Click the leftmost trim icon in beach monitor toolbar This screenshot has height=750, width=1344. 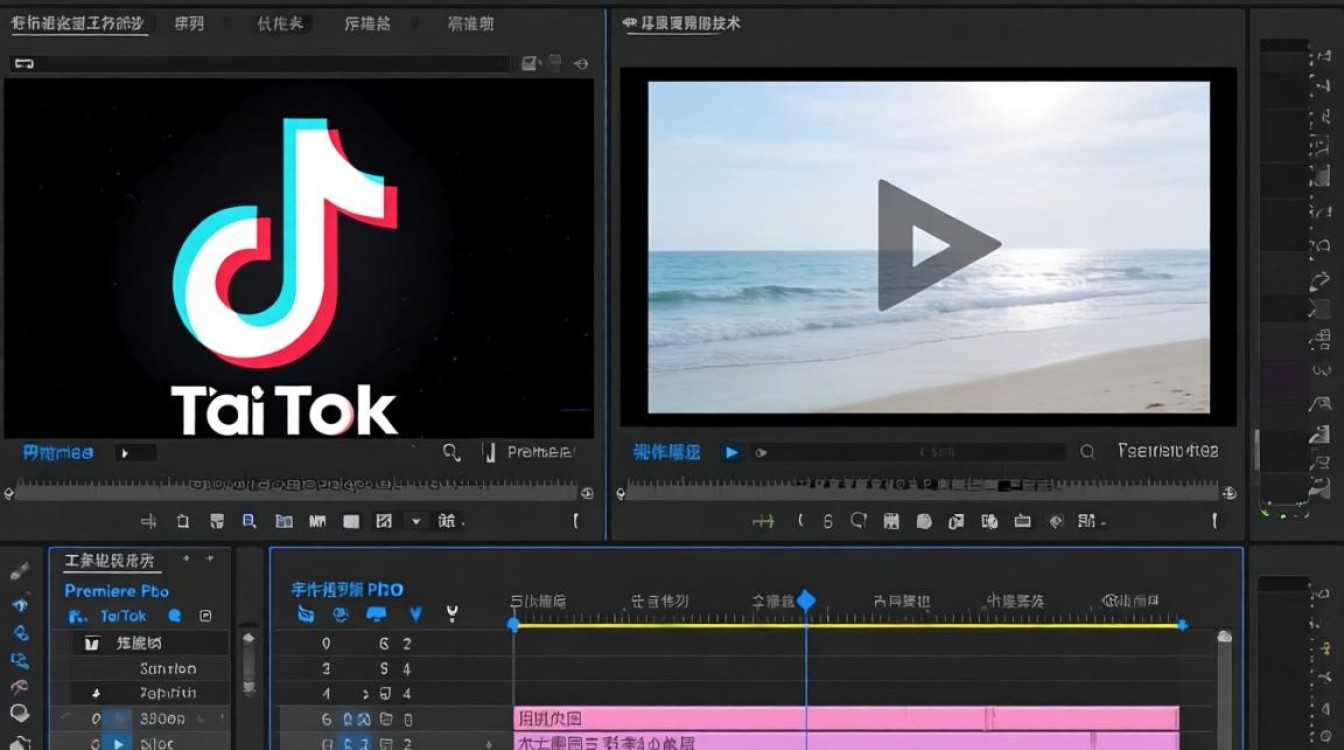pos(763,521)
